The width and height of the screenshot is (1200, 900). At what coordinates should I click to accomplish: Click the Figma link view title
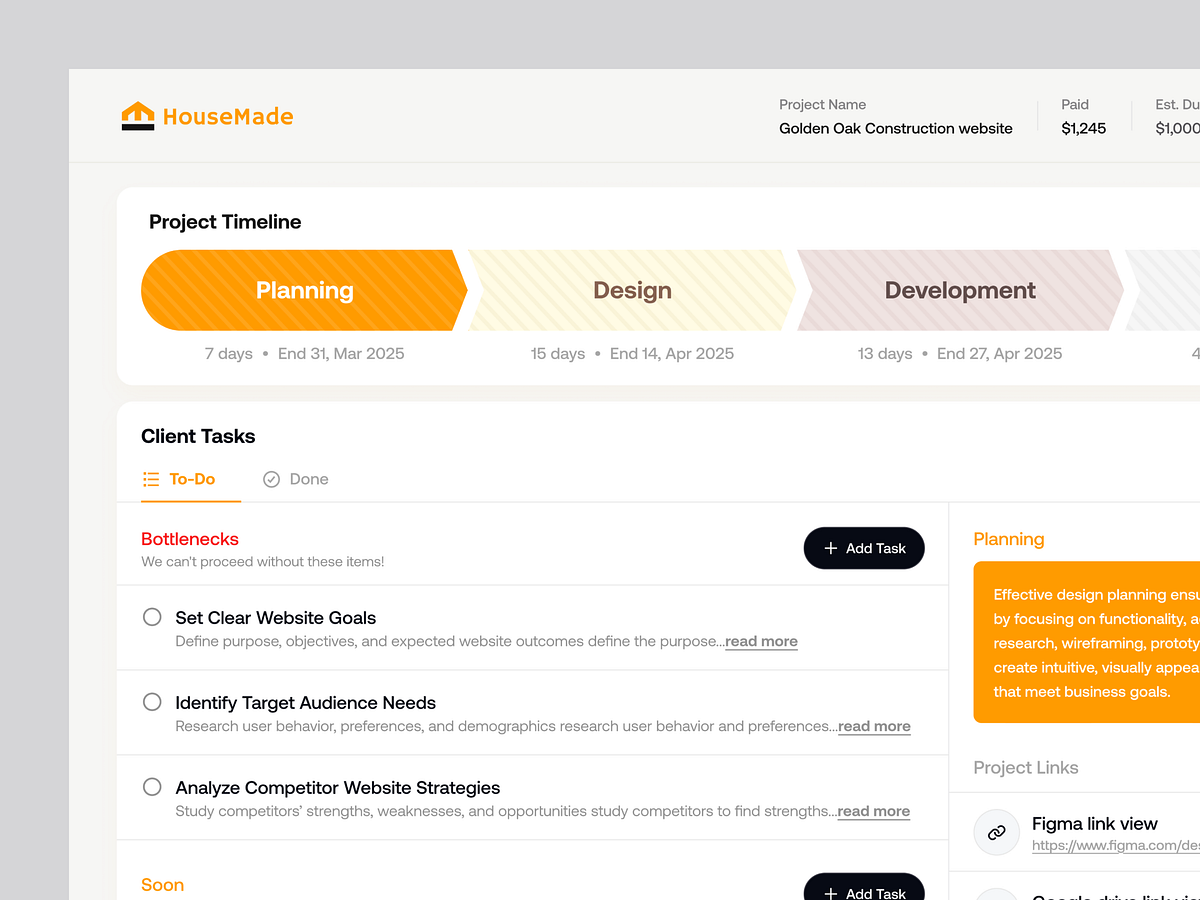point(1095,824)
